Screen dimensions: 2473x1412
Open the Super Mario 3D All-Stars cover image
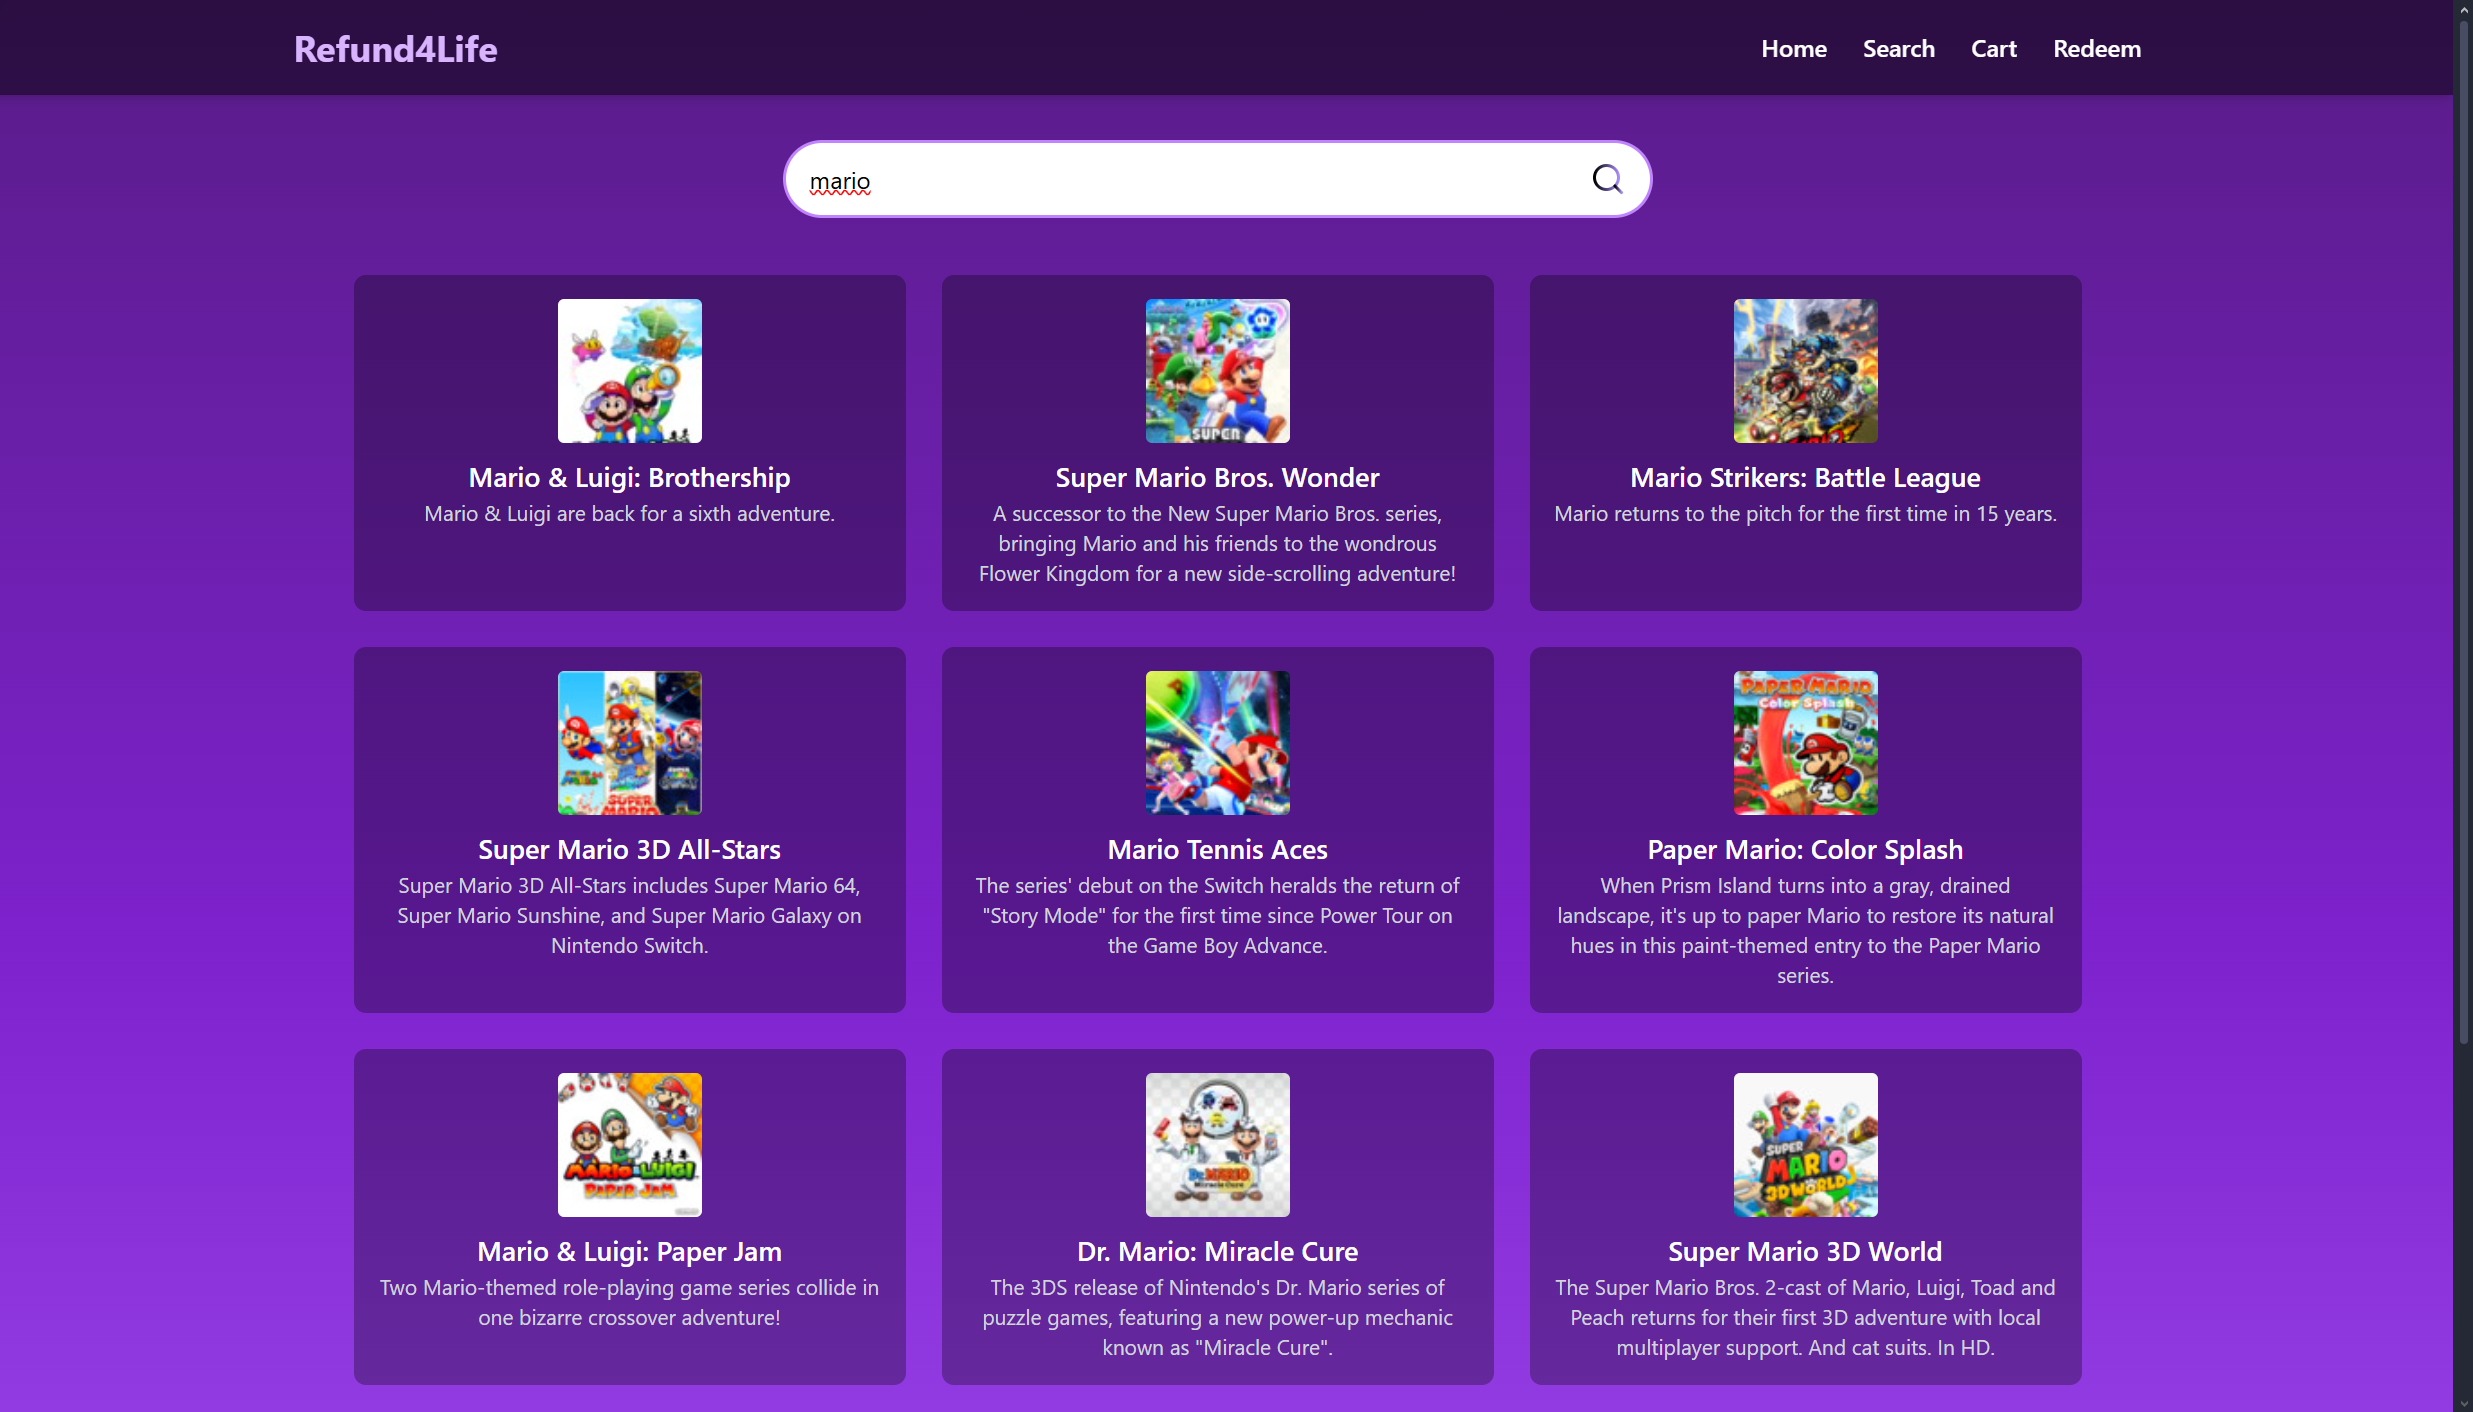629,743
